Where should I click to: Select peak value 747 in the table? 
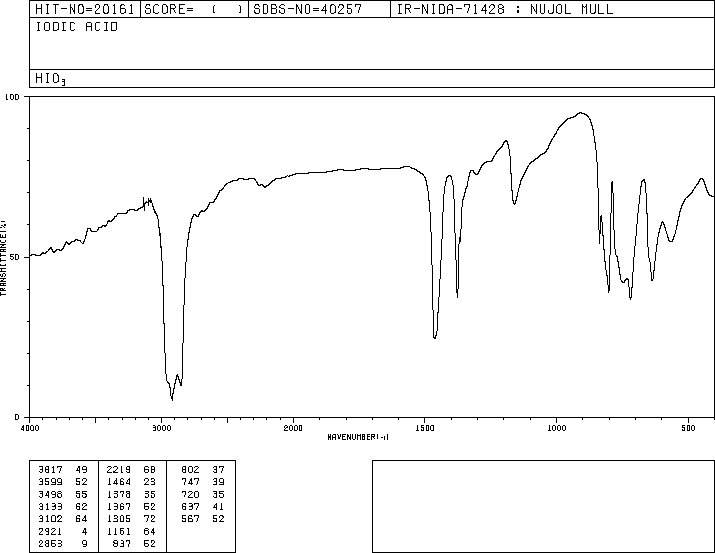[x=190, y=482]
